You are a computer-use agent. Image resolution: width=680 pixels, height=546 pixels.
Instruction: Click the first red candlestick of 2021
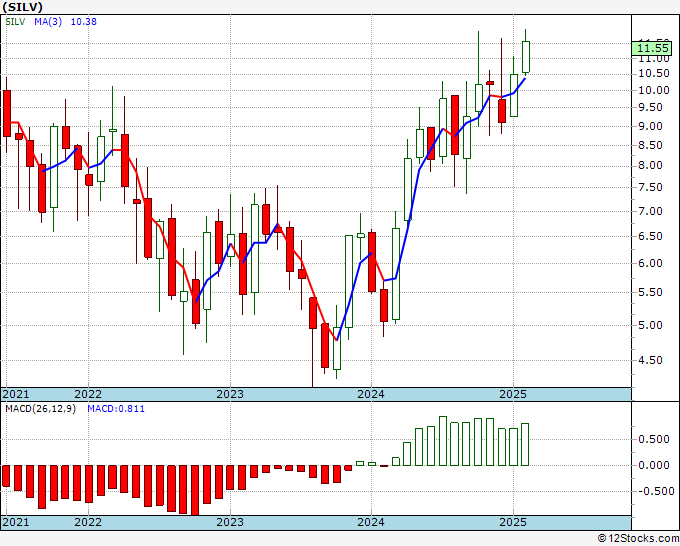pos(7,114)
